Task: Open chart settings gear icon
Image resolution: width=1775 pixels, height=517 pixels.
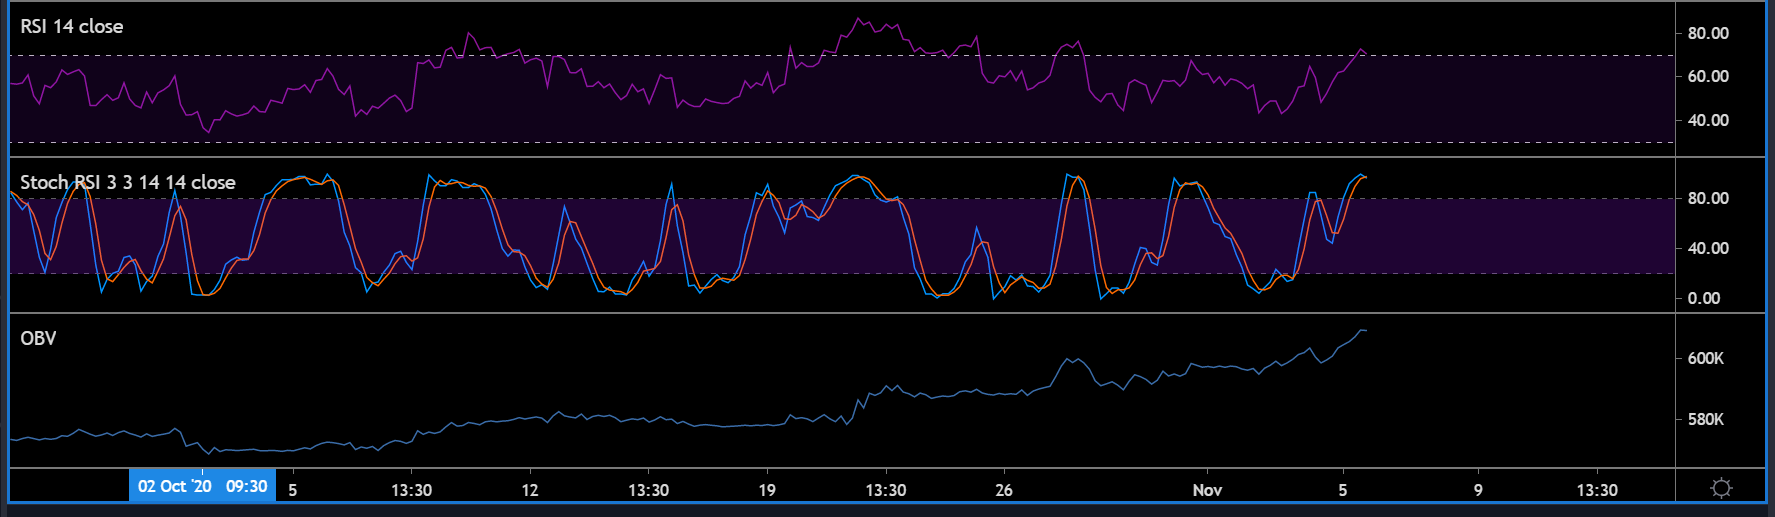Action: coord(1721,488)
